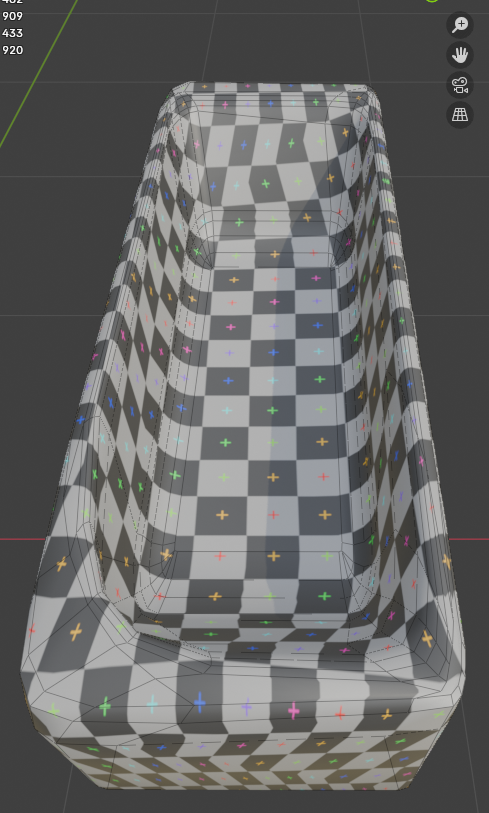Click the large orange cross on front rim
Image resolution: width=489 pixels, height=813 pixels.
click(x=386, y=714)
